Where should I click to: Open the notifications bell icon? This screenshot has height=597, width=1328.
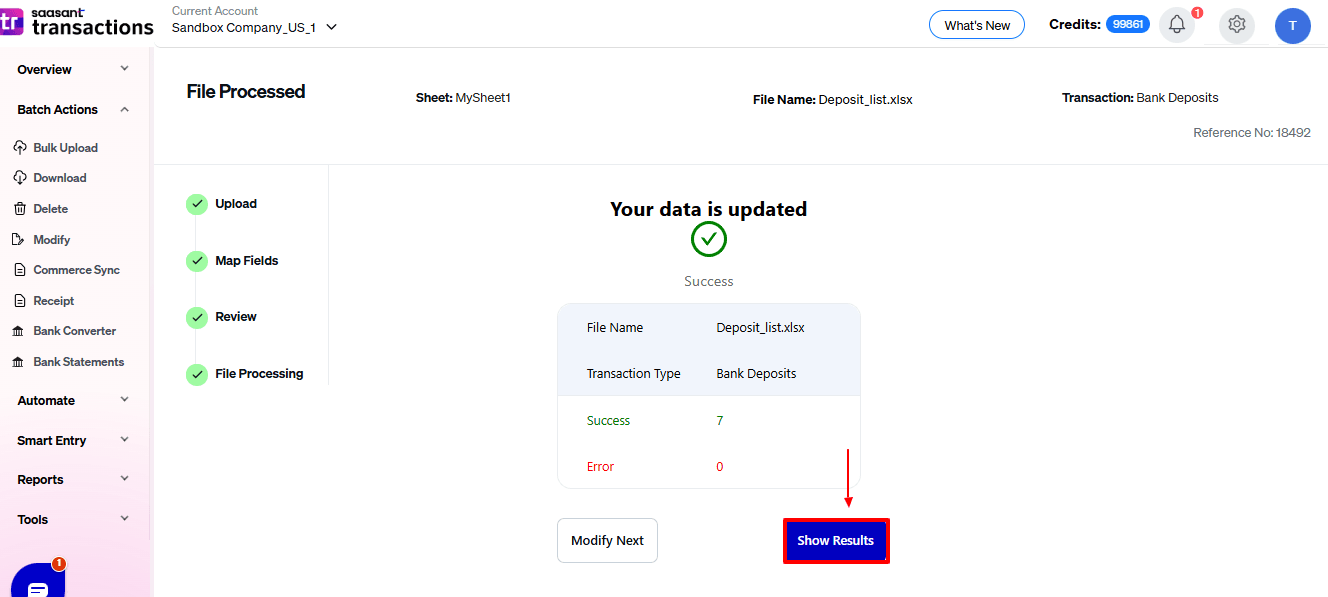(x=1177, y=25)
